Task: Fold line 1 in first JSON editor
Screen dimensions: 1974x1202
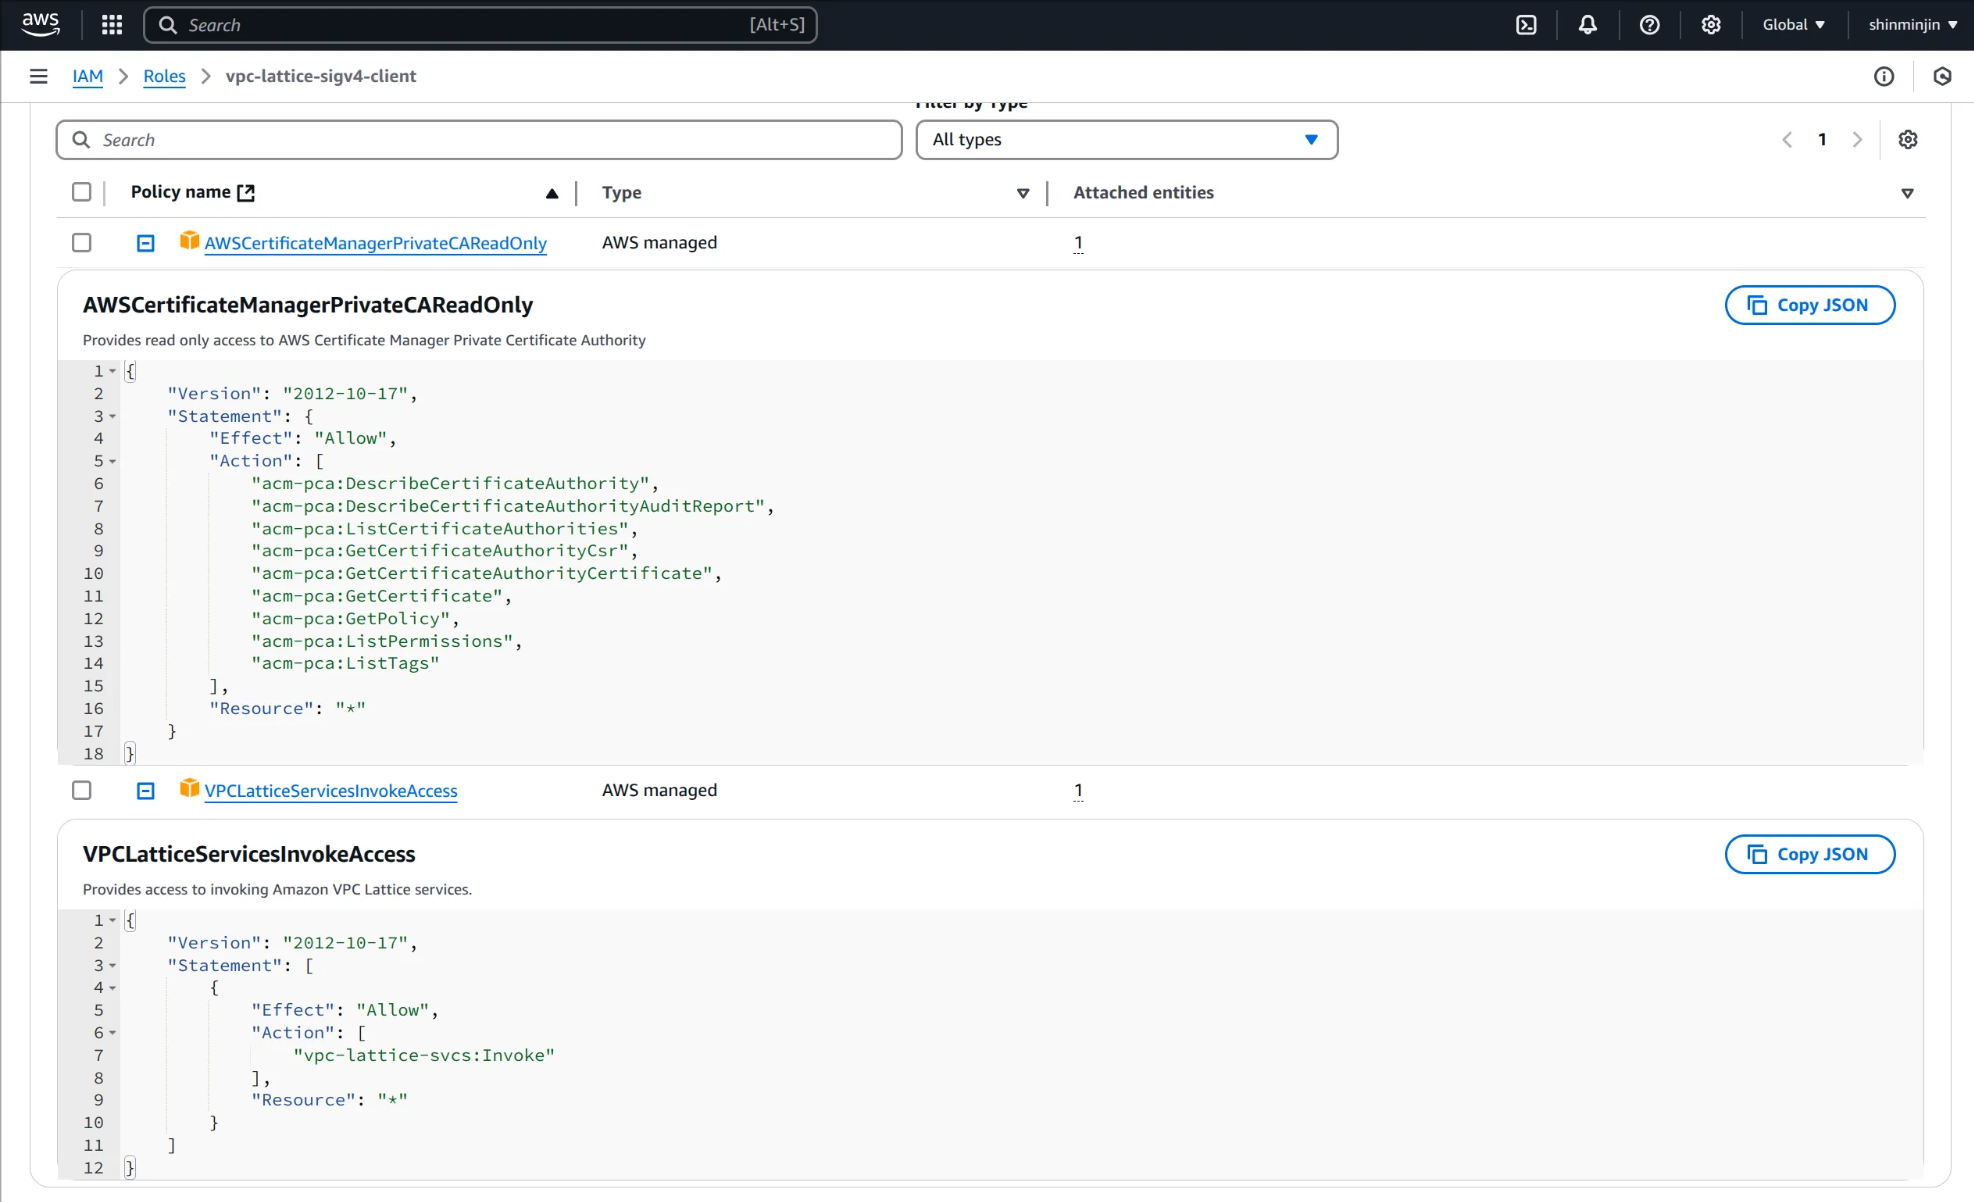Action: click(x=113, y=371)
